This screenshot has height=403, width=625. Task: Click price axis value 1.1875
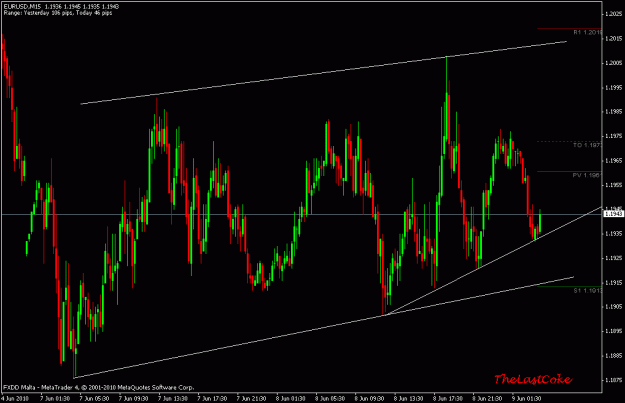[x=613, y=380]
